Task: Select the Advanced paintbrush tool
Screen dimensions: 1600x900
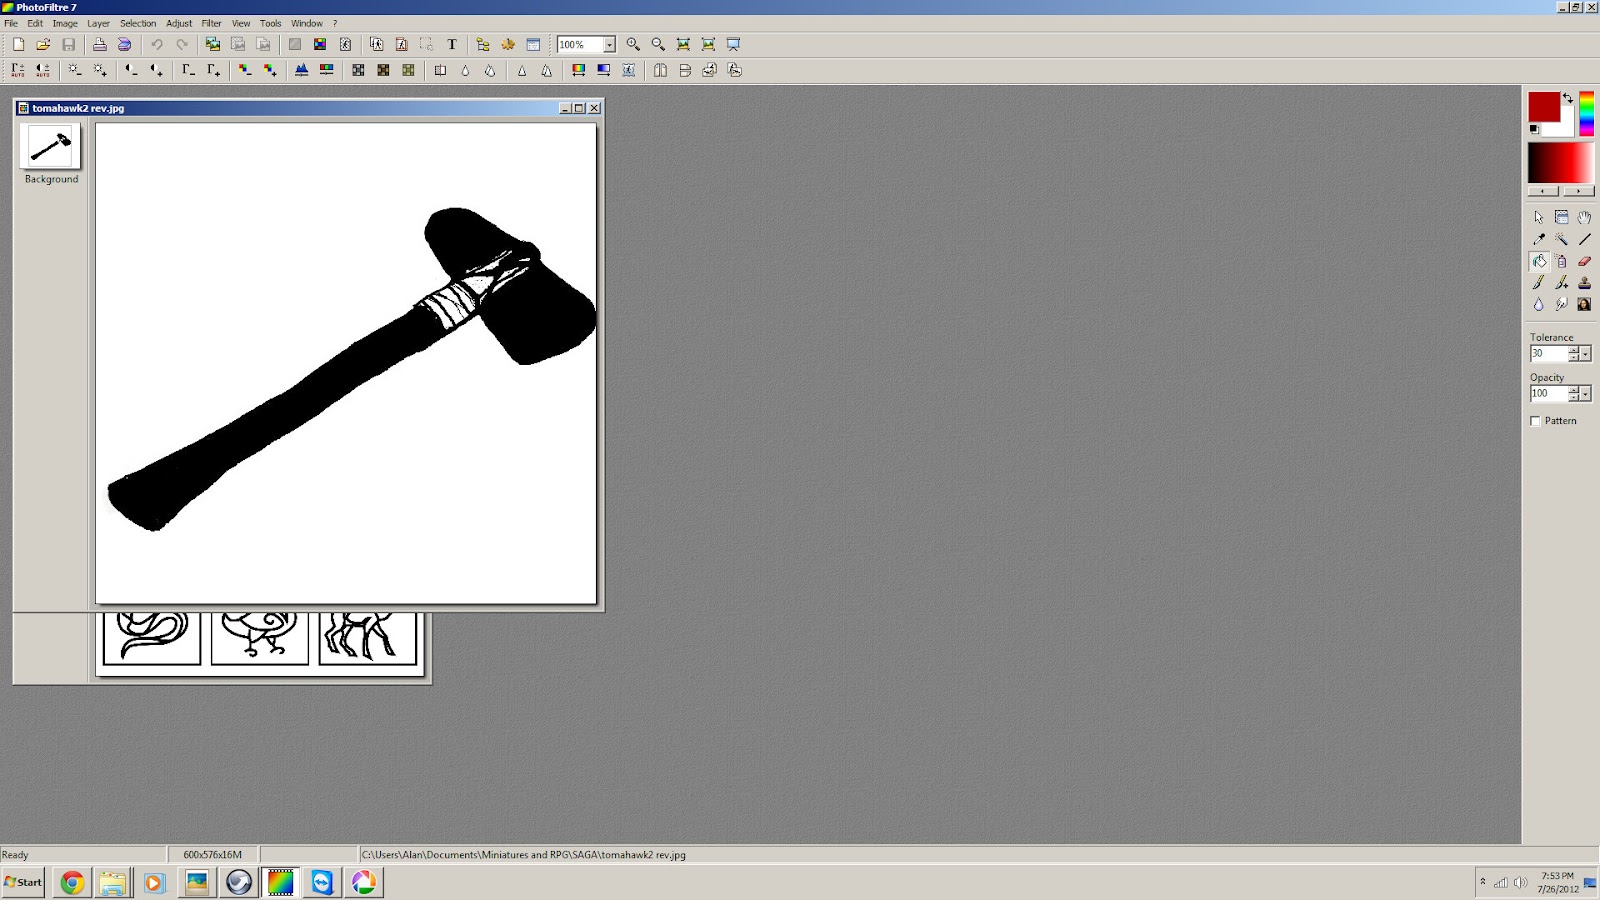Action: [x=1561, y=283]
